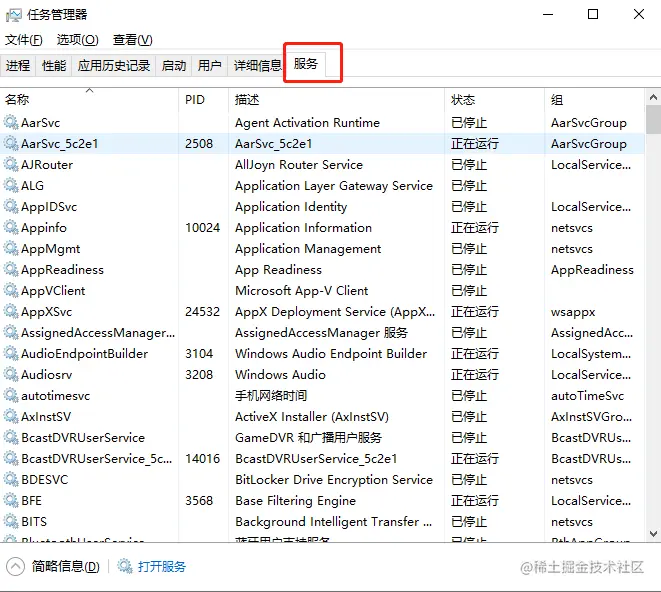Sort by the 状态 column header

point(494,100)
